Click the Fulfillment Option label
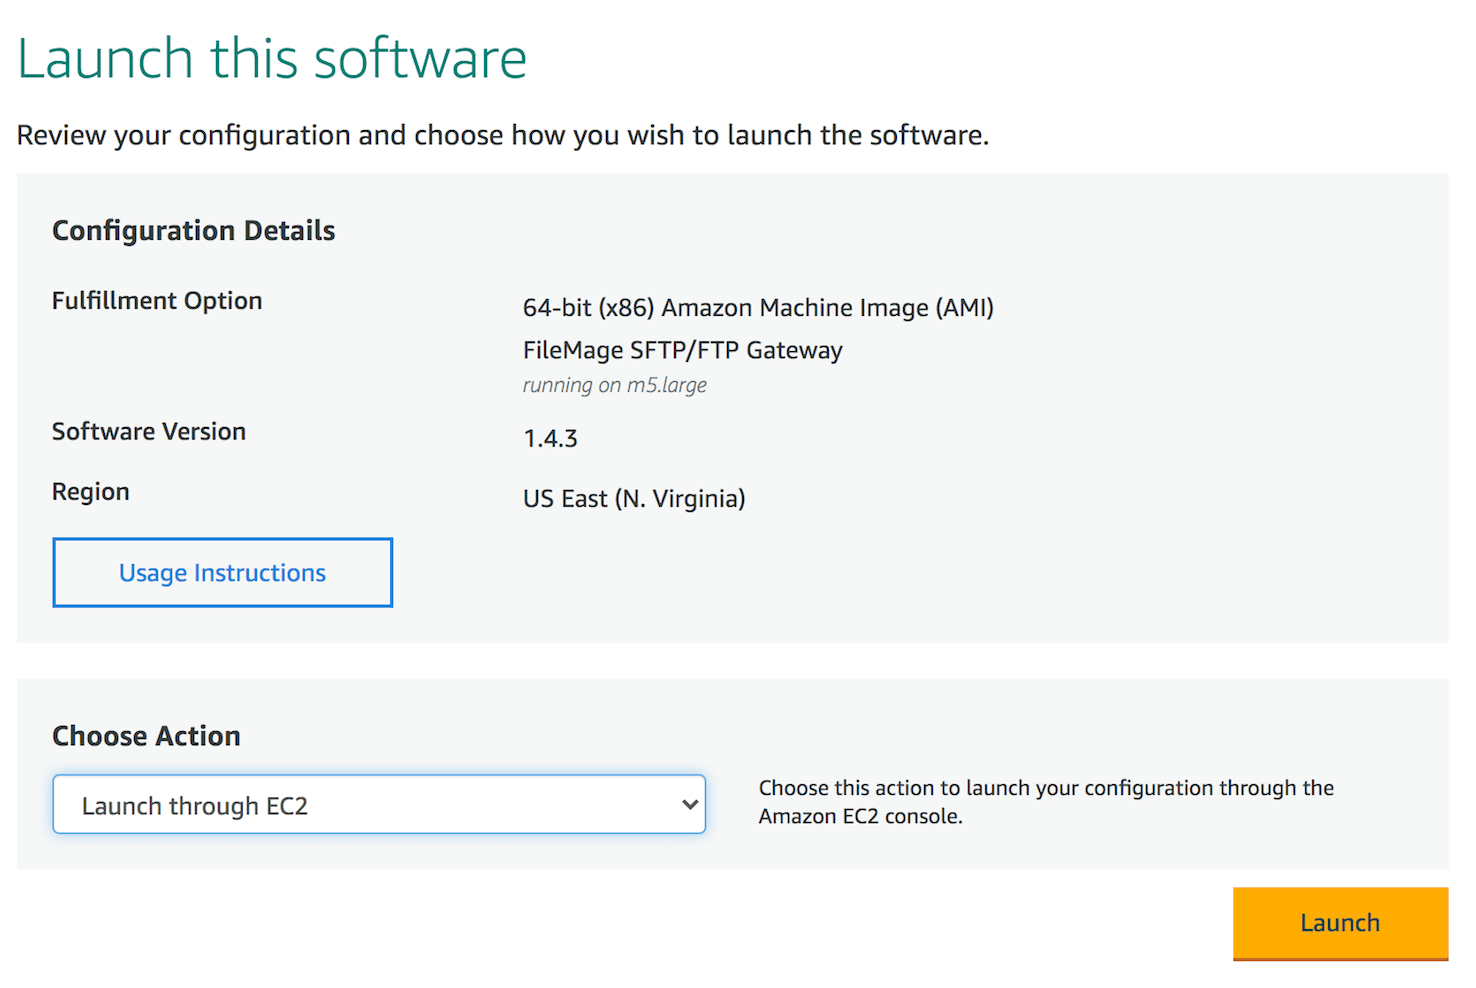This screenshot has width=1476, height=988. (x=157, y=301)
